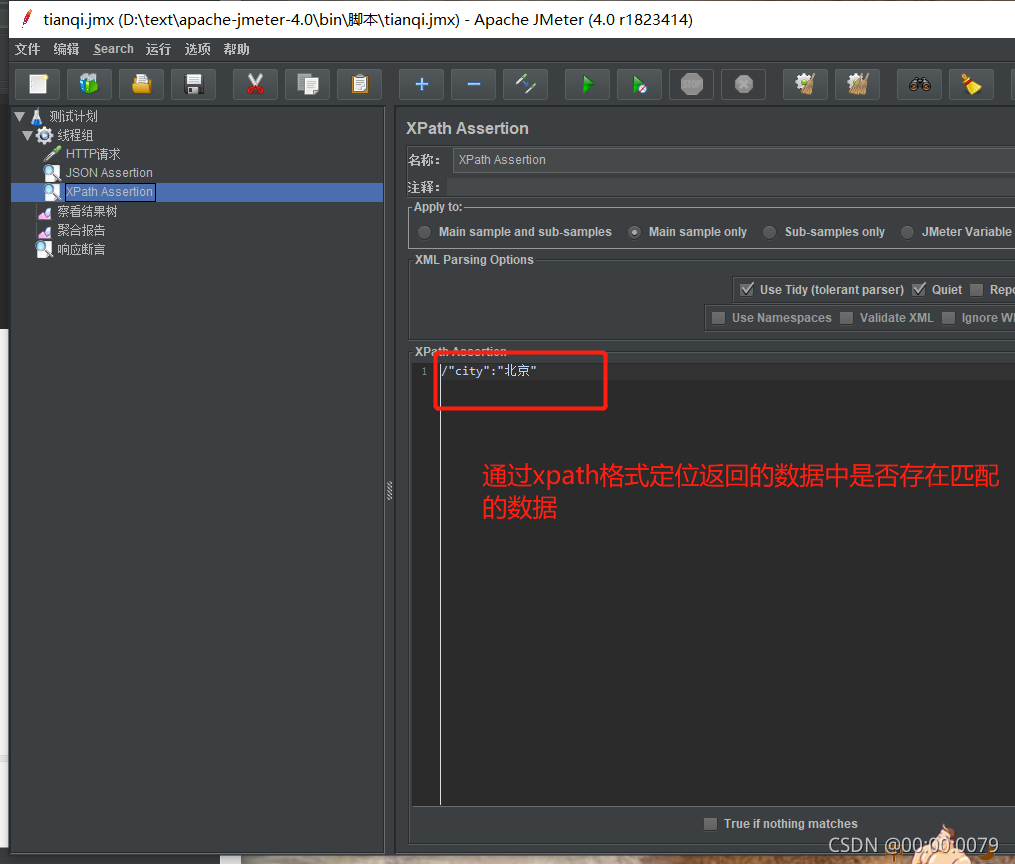Click the test plan flask icon

[x=37, y=116]
